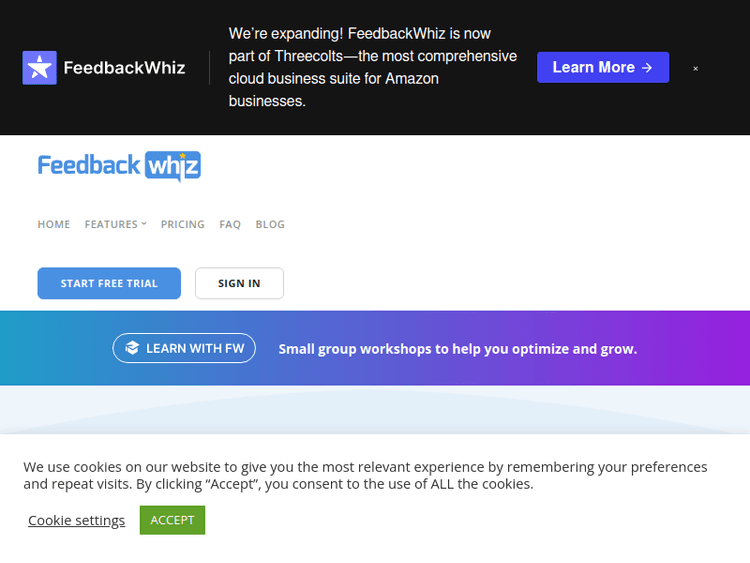
Task: Close the Threecolts announcement banner
Action: click(x=695, y=68)
